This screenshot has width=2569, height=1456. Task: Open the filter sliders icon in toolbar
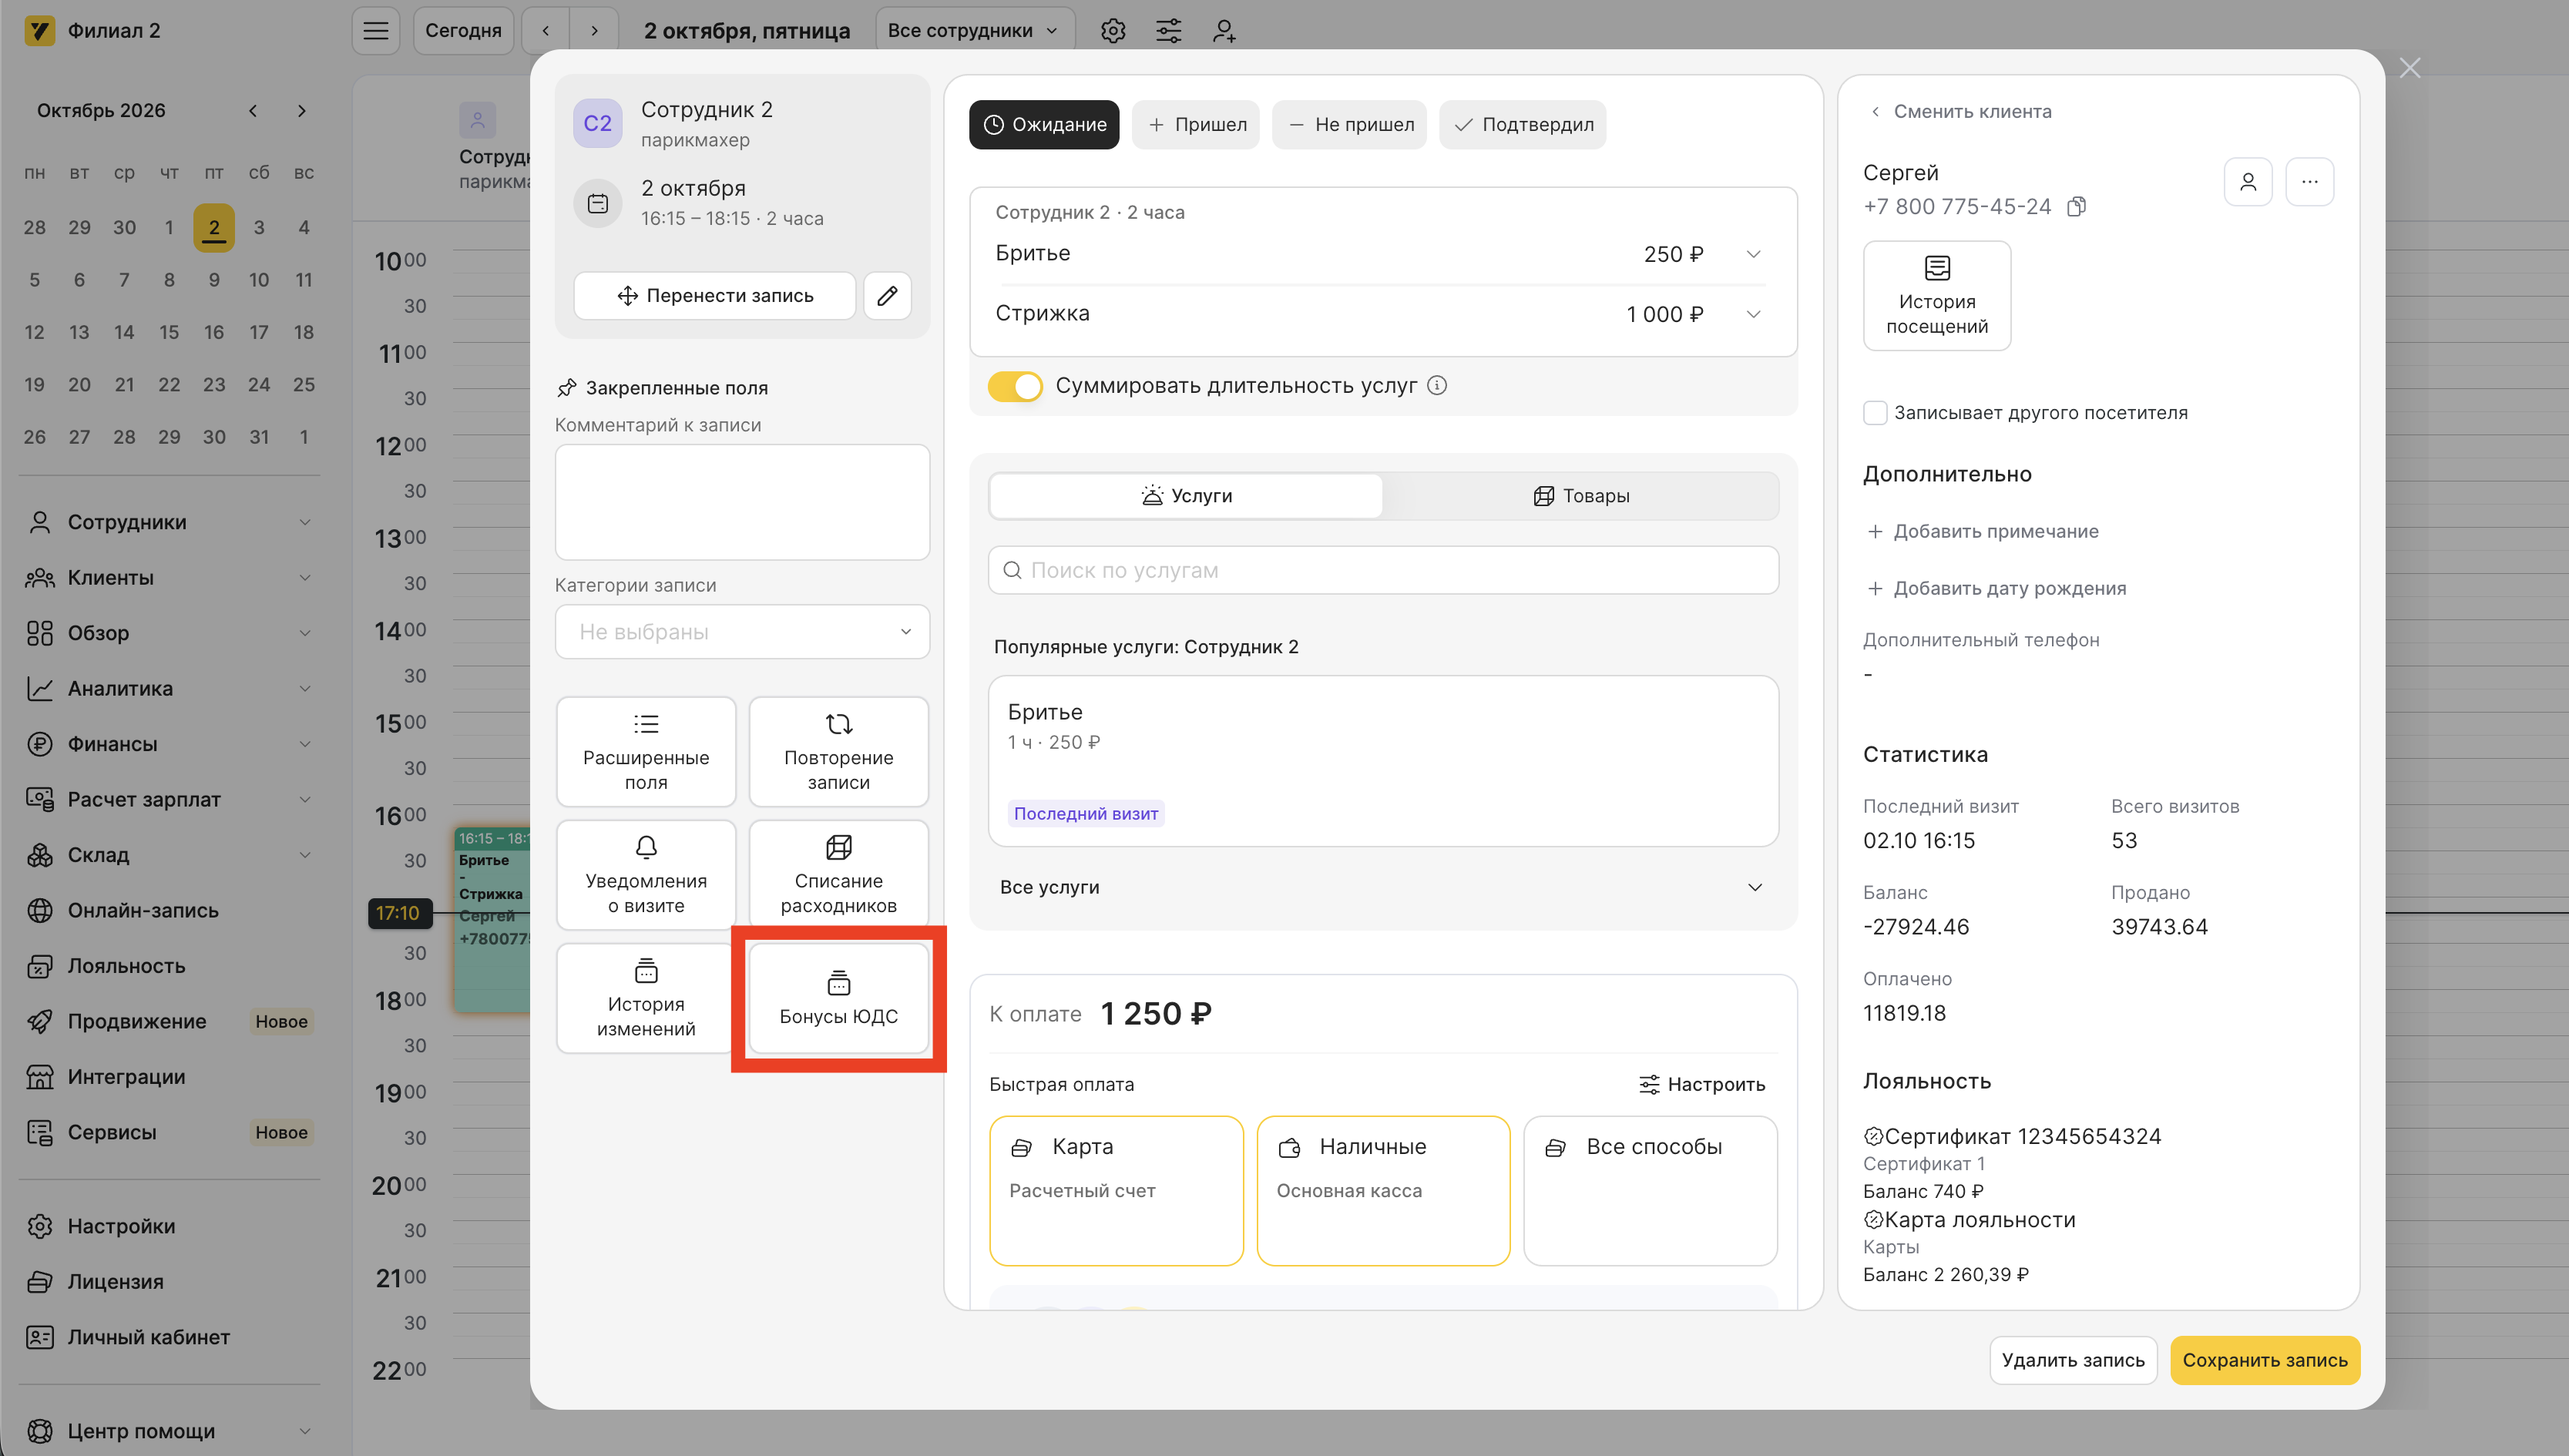(x=1169, y=31)
